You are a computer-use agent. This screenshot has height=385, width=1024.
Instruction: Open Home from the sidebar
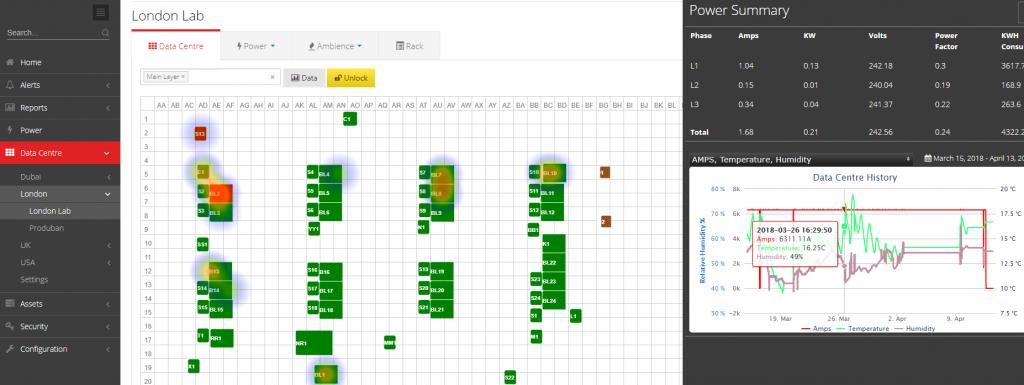[x=31, y=63]
